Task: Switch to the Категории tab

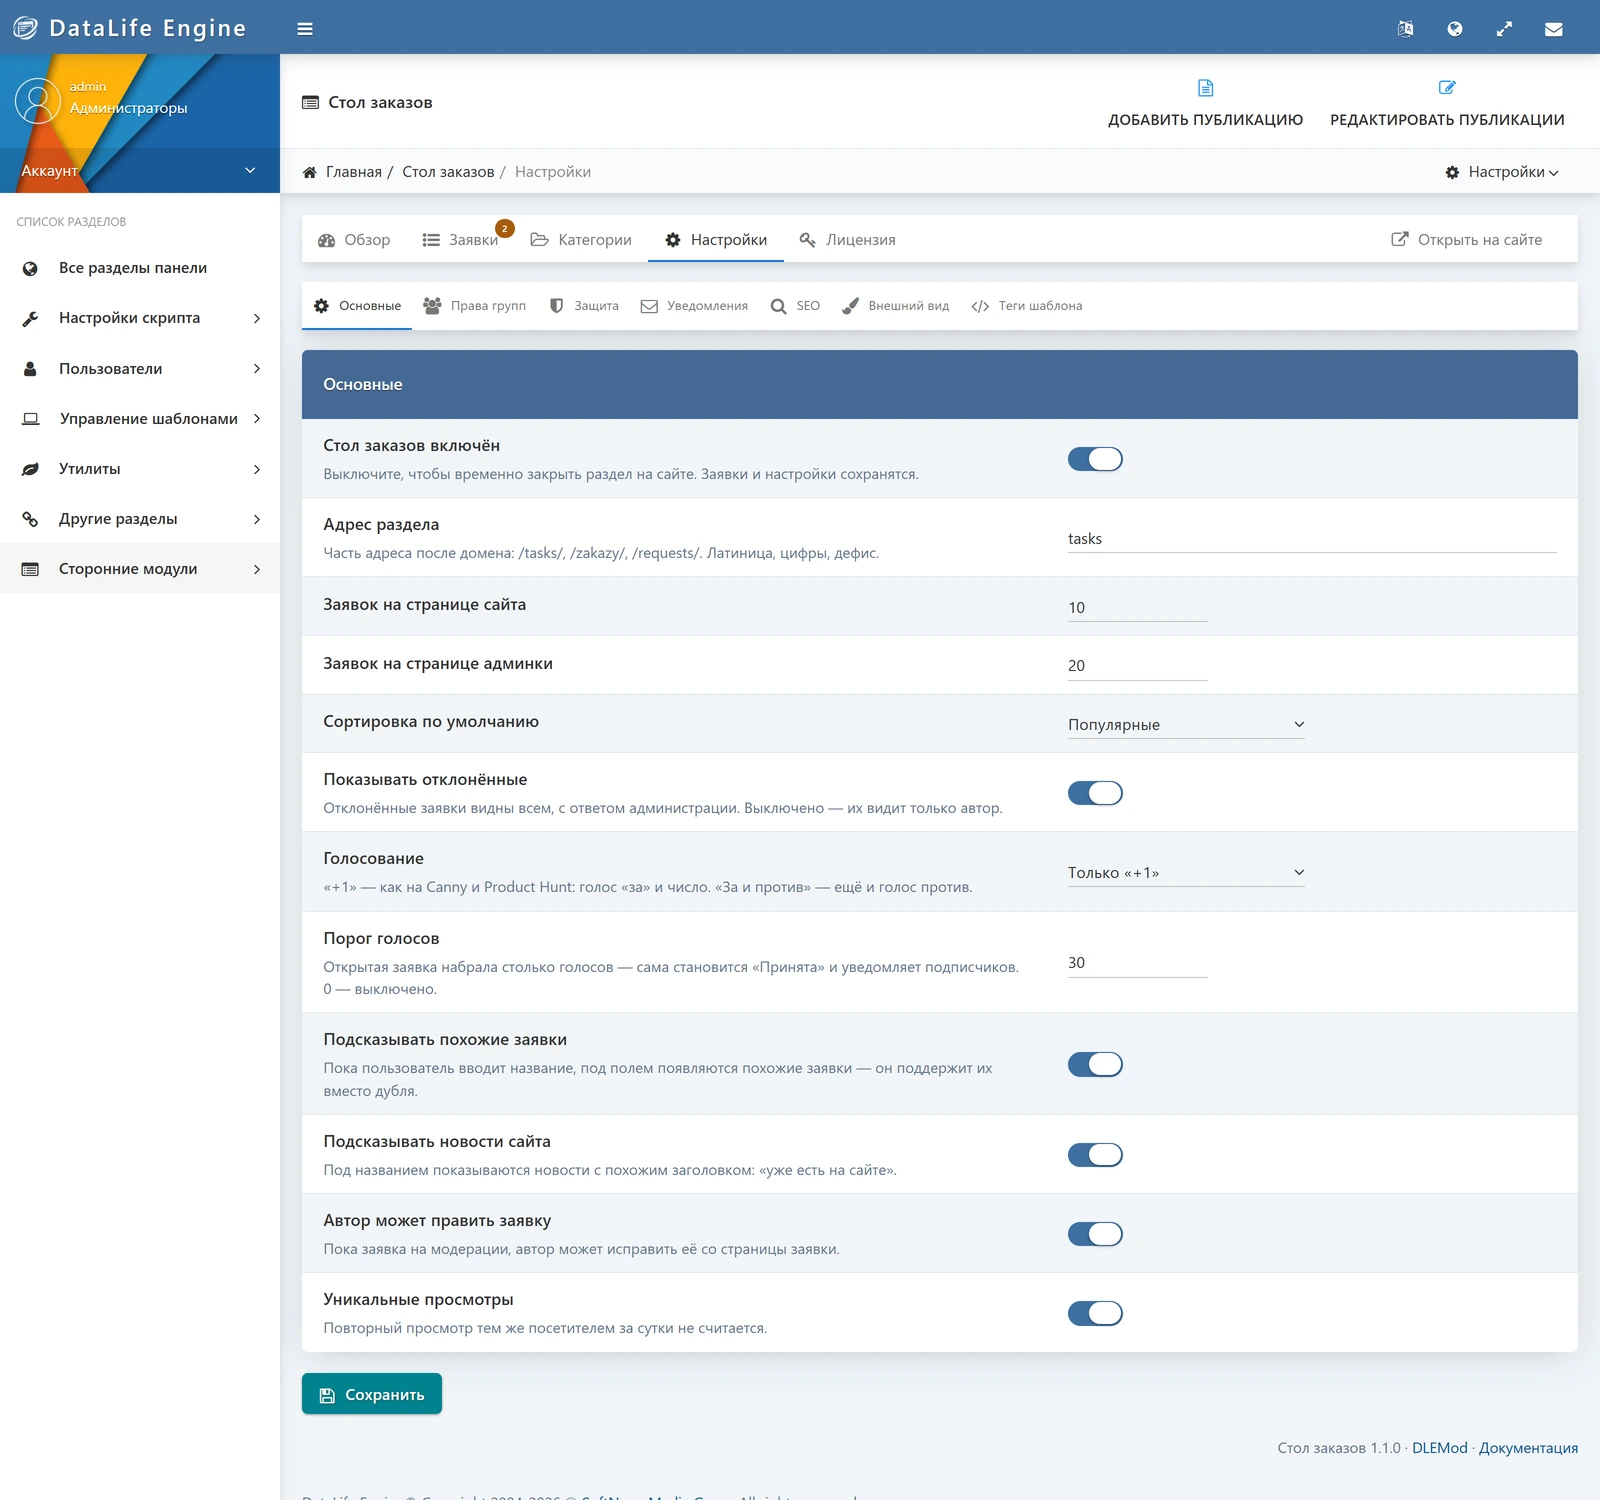Action: [x=581, y=240]
